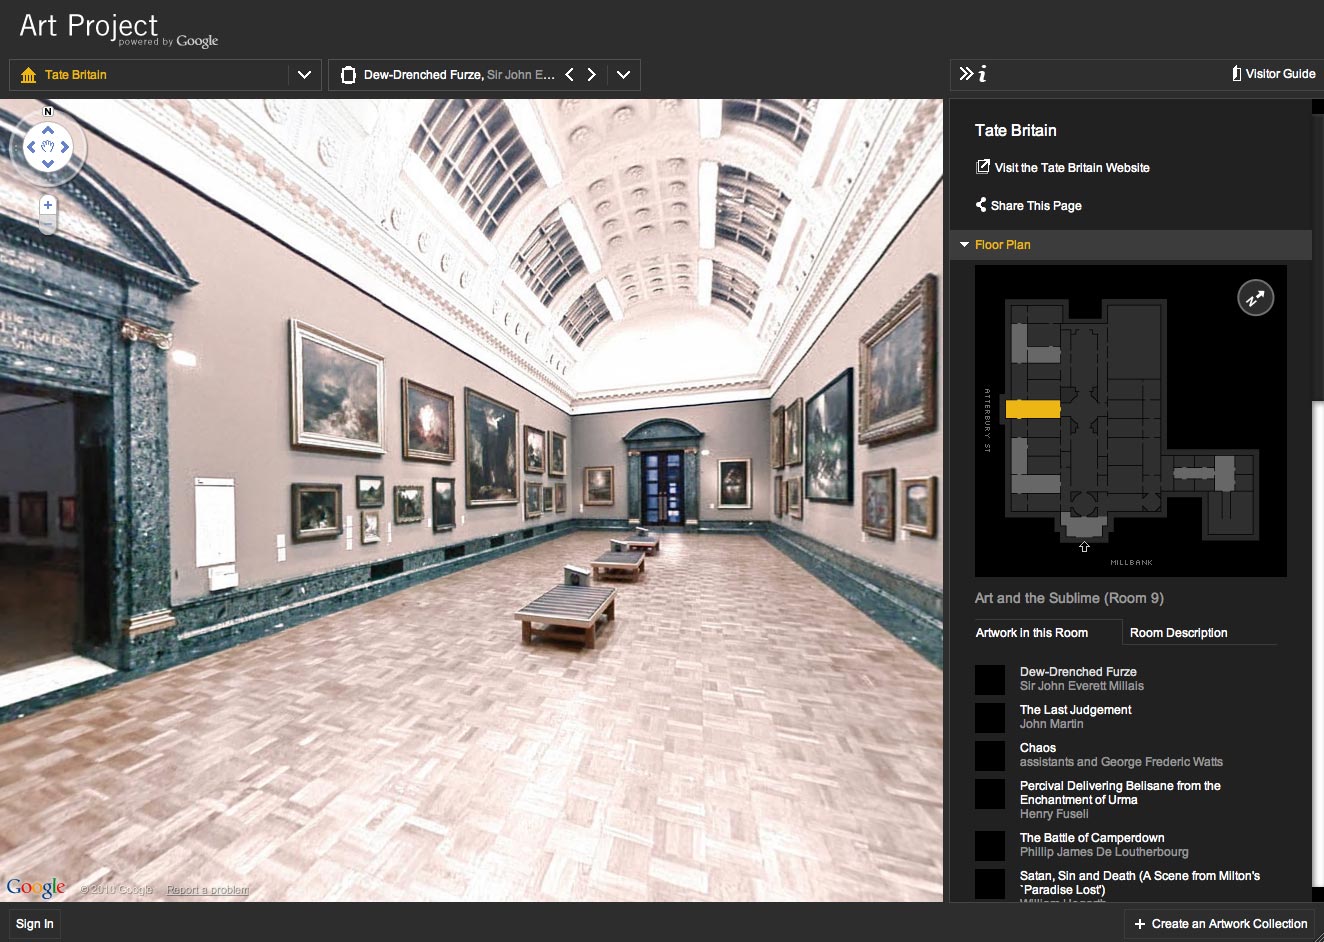Click the Sign In button
Viewport: 1324px width, 942px height.
35,924
